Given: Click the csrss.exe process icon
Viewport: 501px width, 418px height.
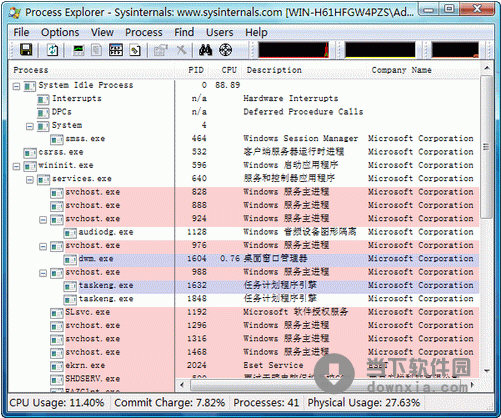Looking at the screenshot, I should 30,153.
